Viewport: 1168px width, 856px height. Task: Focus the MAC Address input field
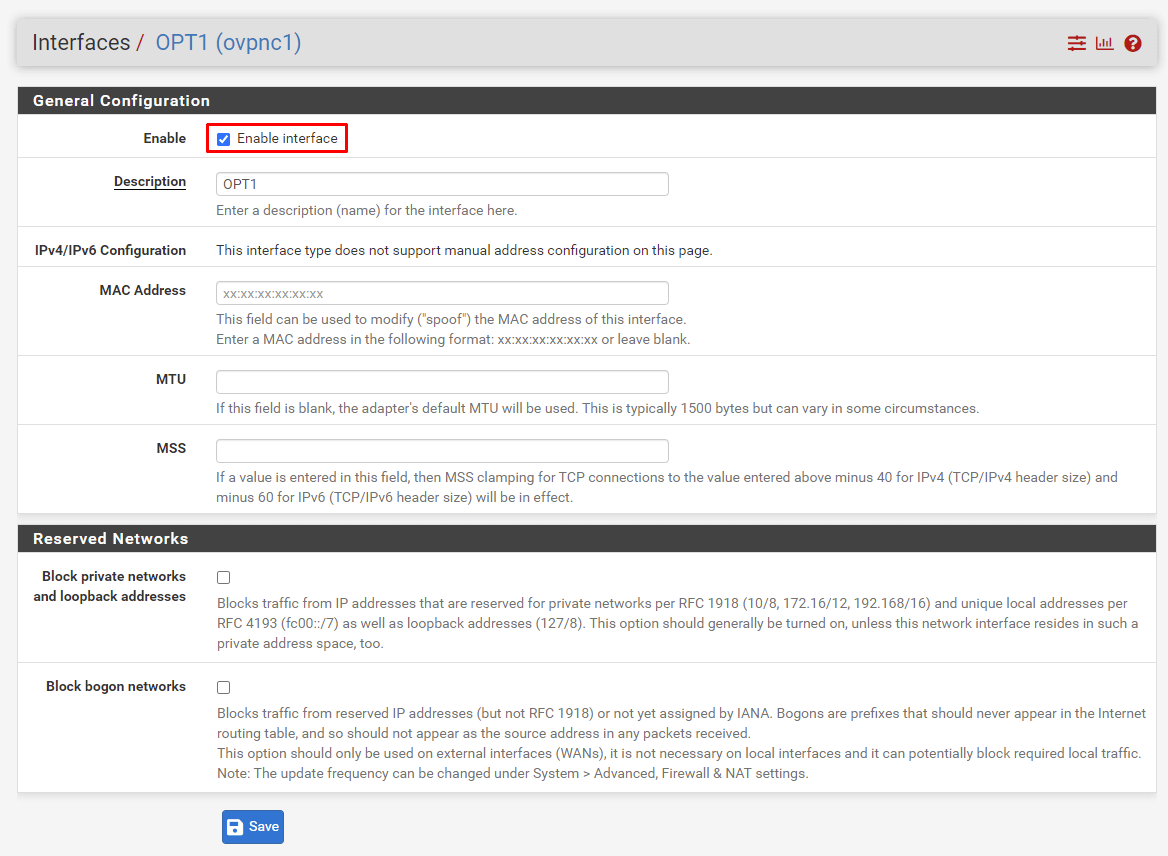pos(442,294)
